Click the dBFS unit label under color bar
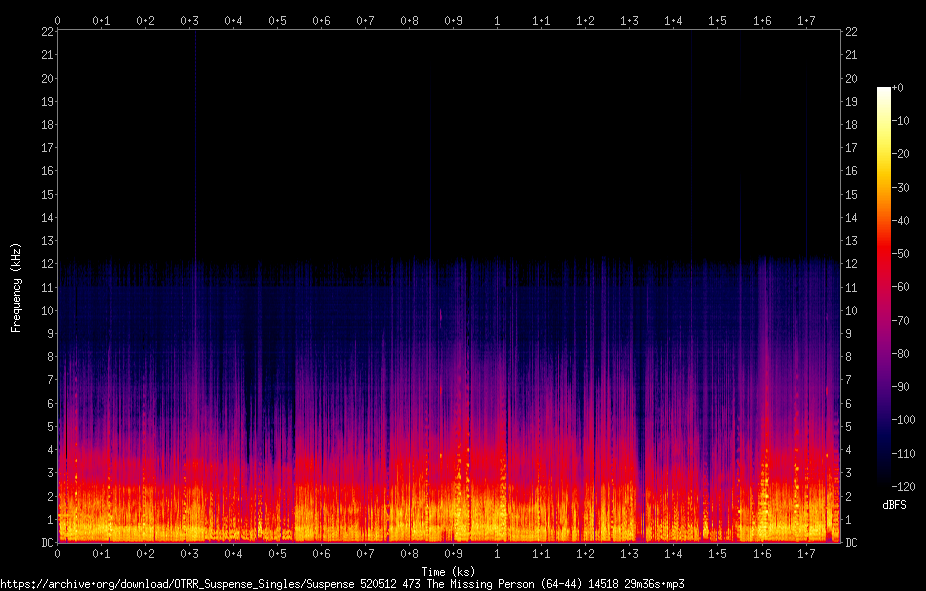Image resolution: width=926 pixels, height=591 pixels. pos(894,505)
